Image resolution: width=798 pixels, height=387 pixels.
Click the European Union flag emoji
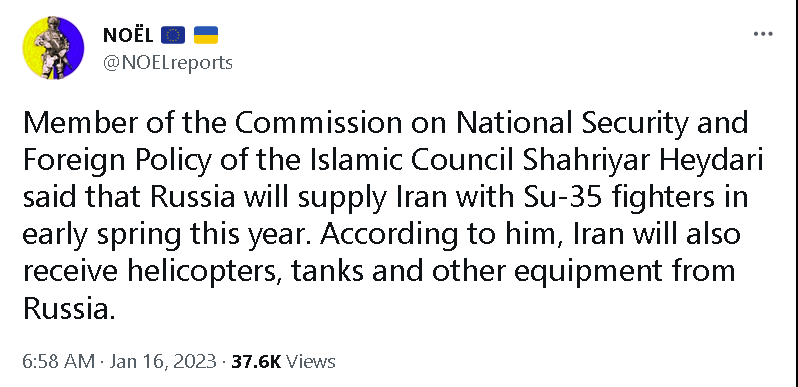[173, 35]
